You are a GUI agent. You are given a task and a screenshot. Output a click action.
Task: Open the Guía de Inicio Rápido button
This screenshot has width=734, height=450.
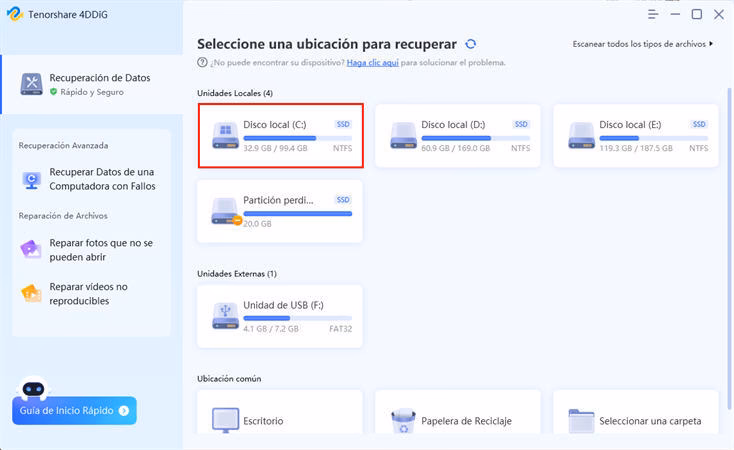[x=74, y=411]
